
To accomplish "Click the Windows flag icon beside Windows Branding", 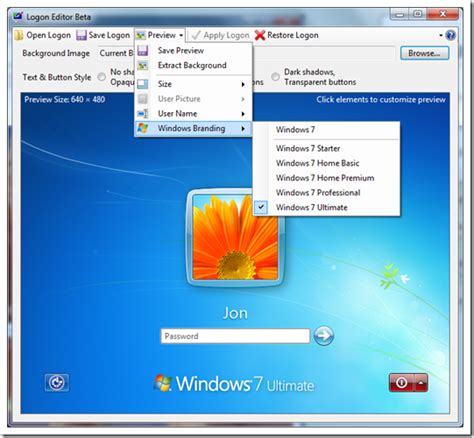I will [143, 128].
